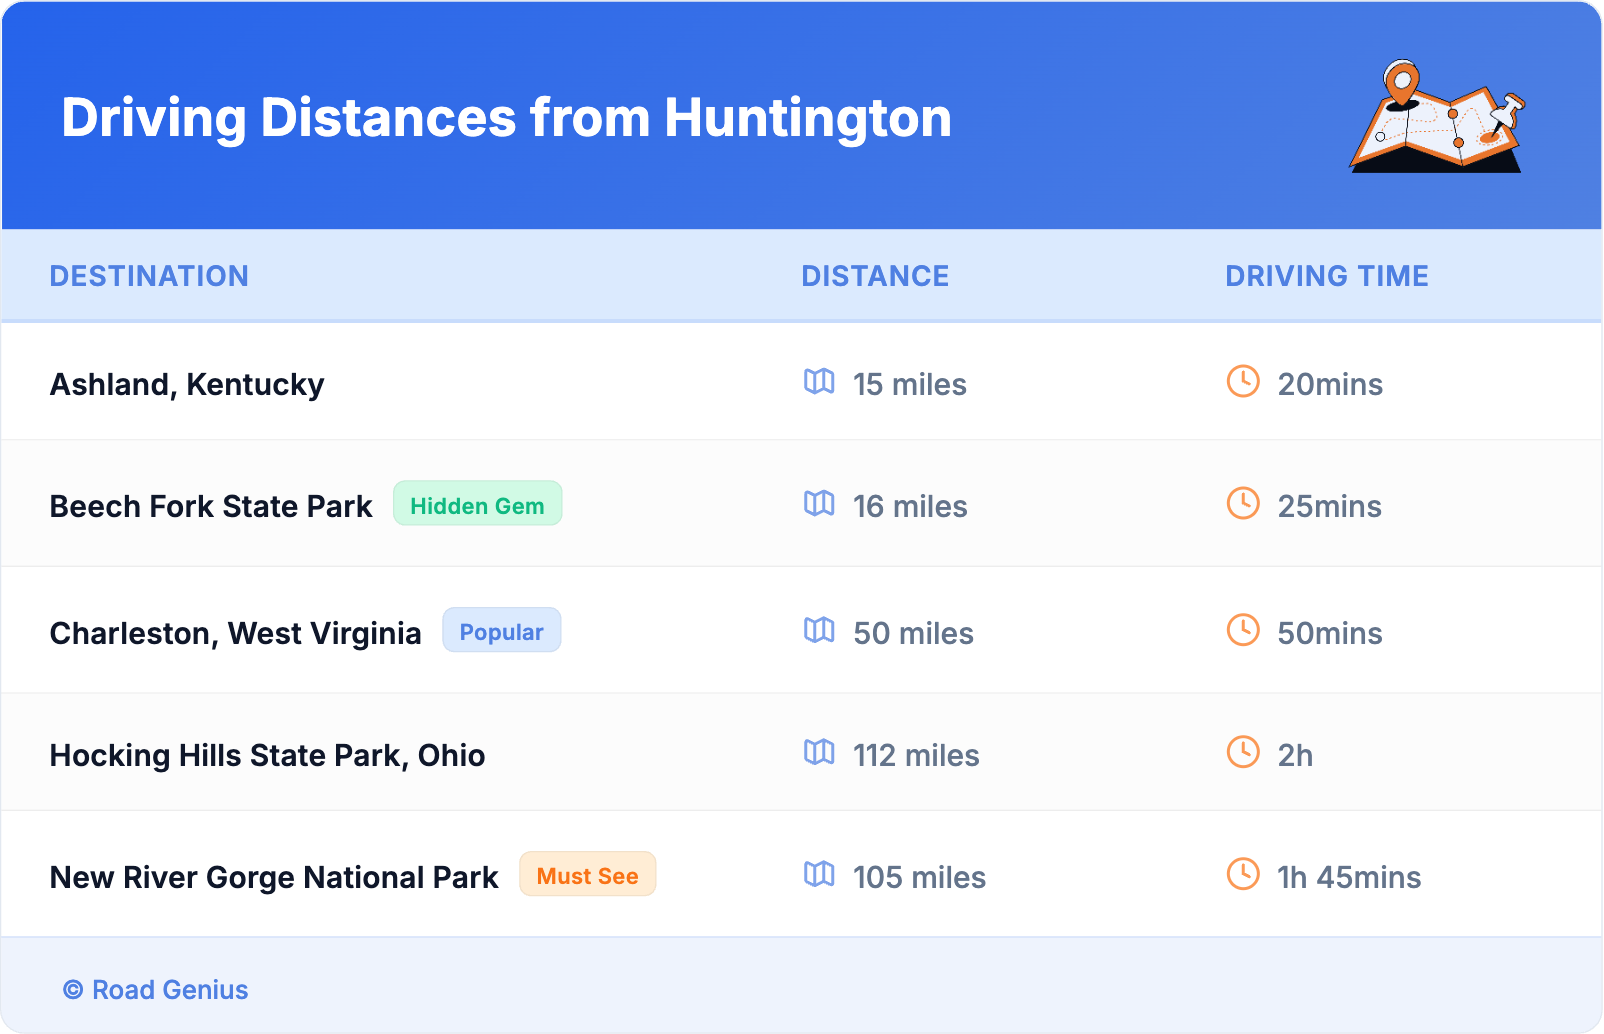Click the Destination column header

pyautogui.click(x=149, y=276)
